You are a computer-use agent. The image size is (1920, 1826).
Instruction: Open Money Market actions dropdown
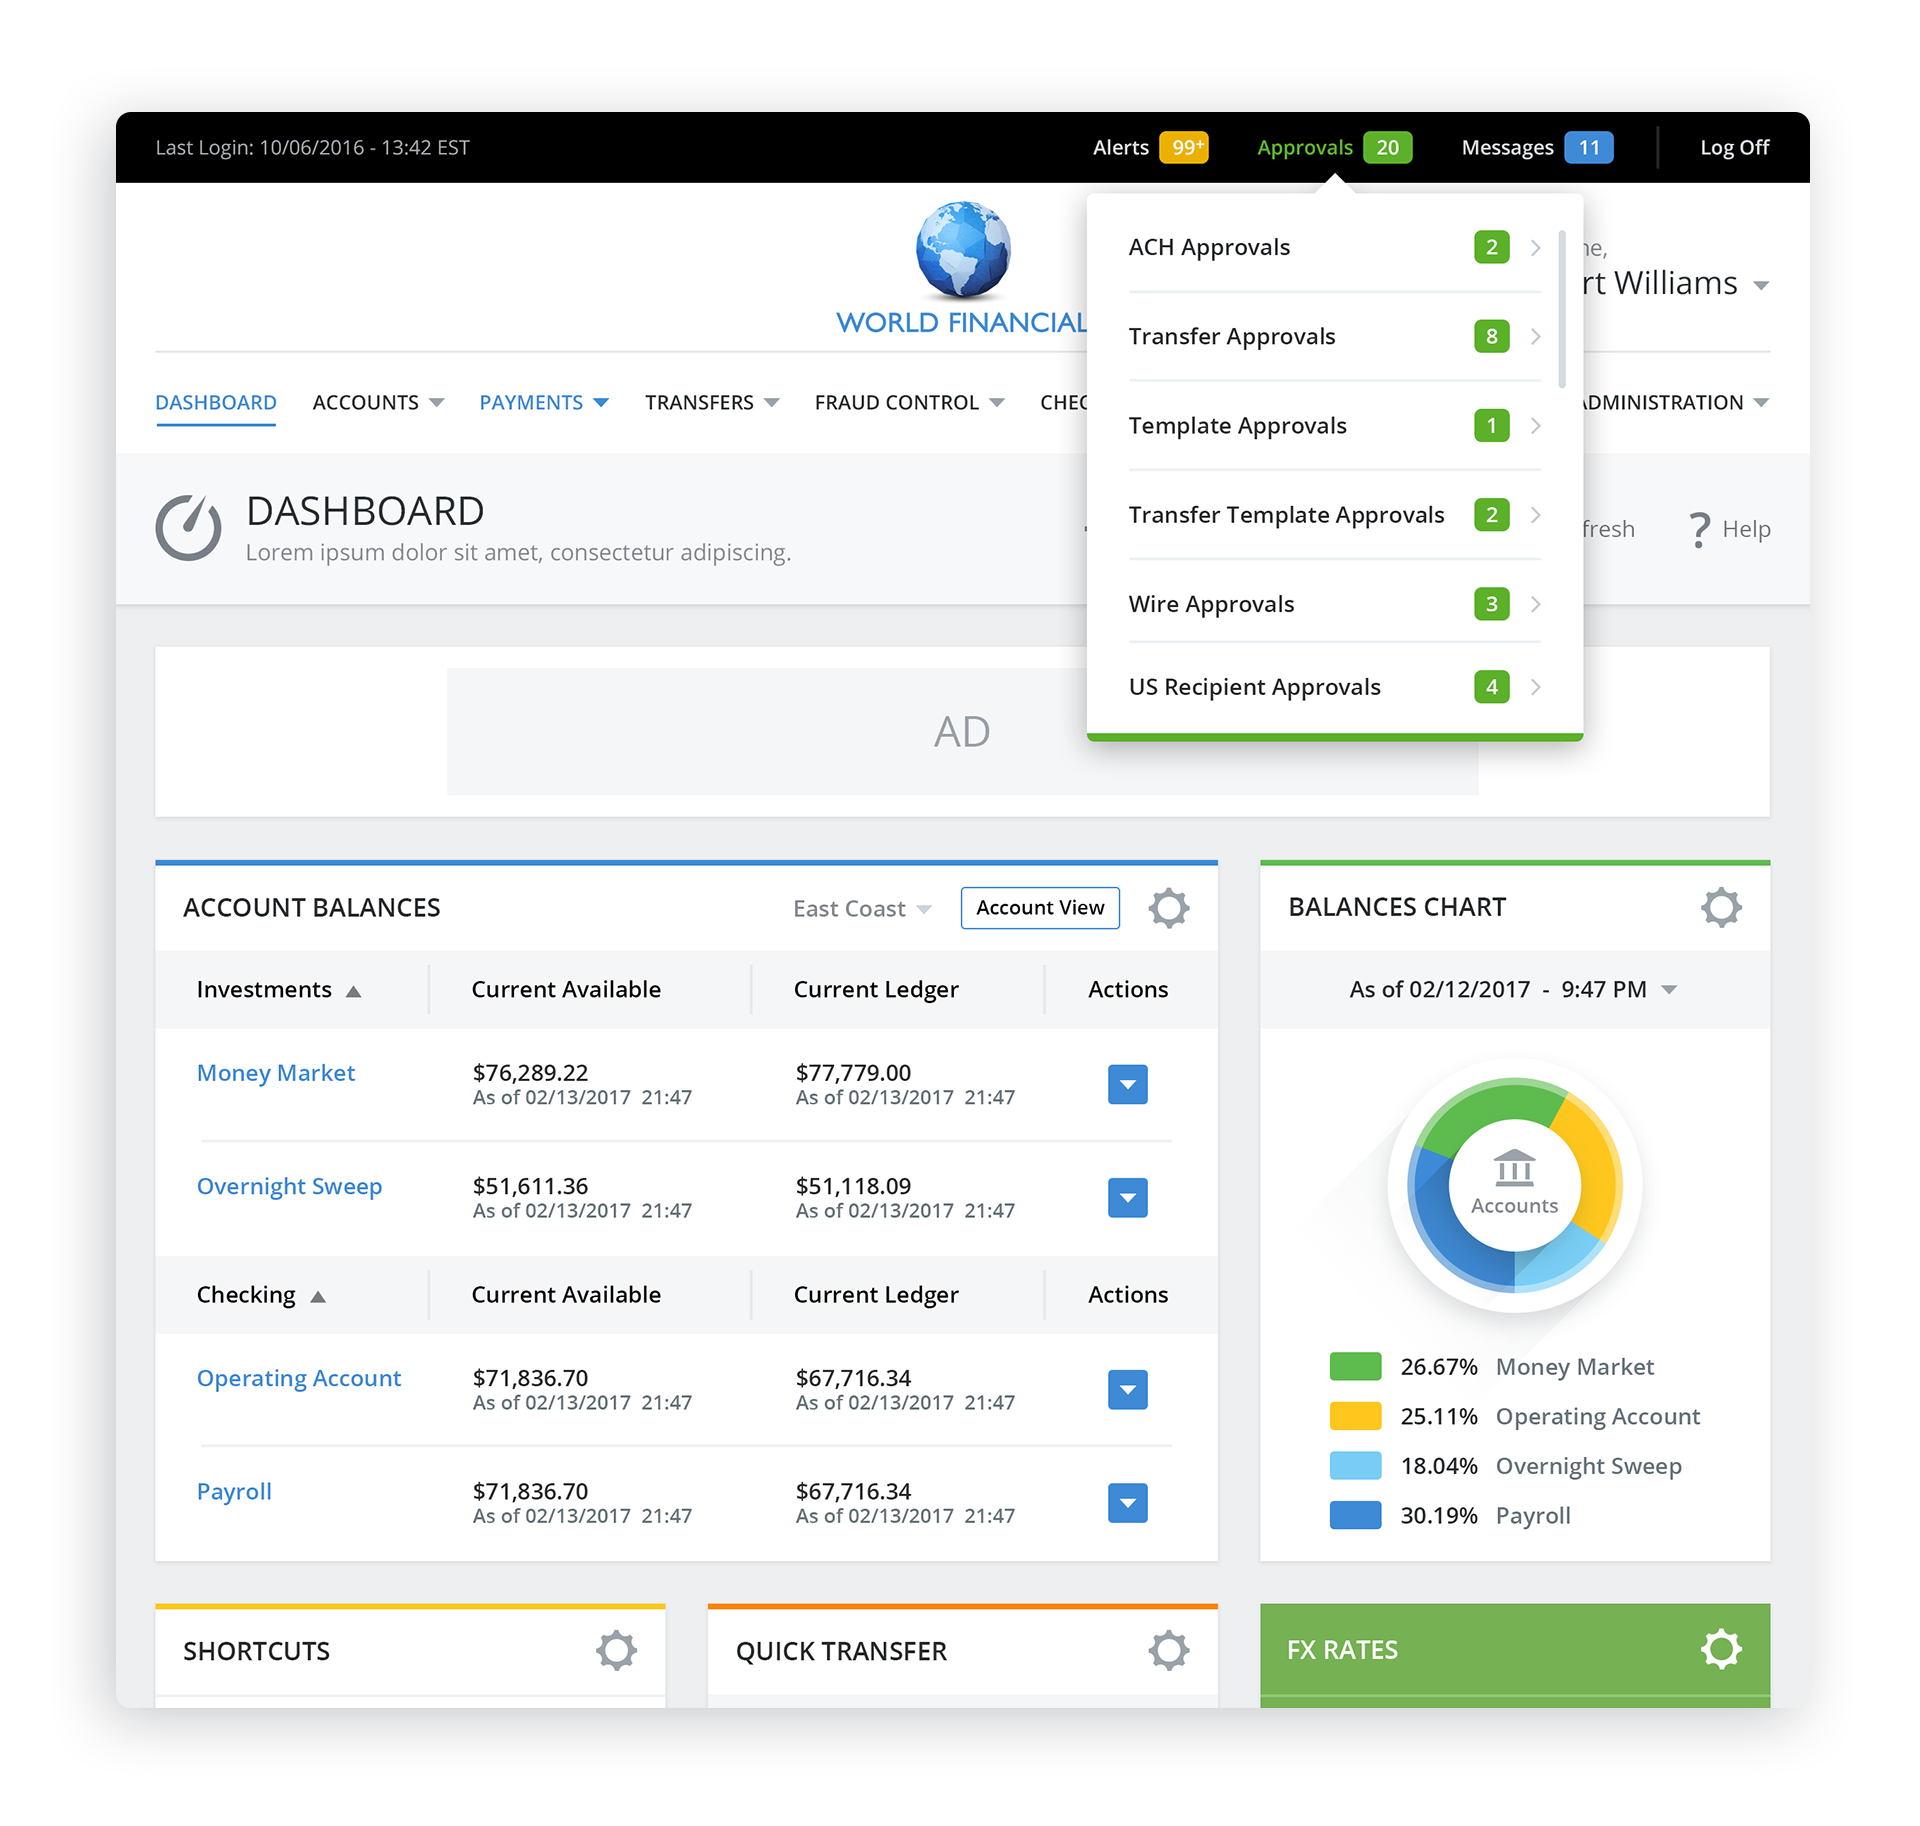coord(1127,1084)
